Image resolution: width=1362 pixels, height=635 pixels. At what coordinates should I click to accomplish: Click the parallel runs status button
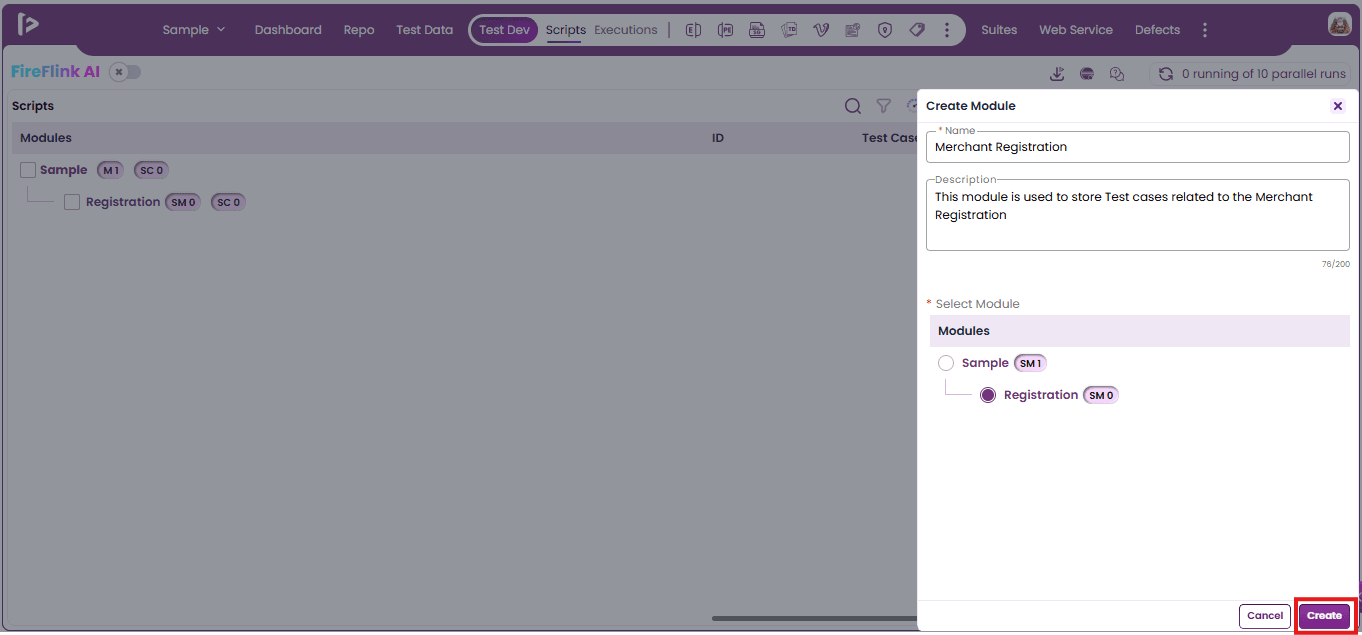click(1250, 74)
